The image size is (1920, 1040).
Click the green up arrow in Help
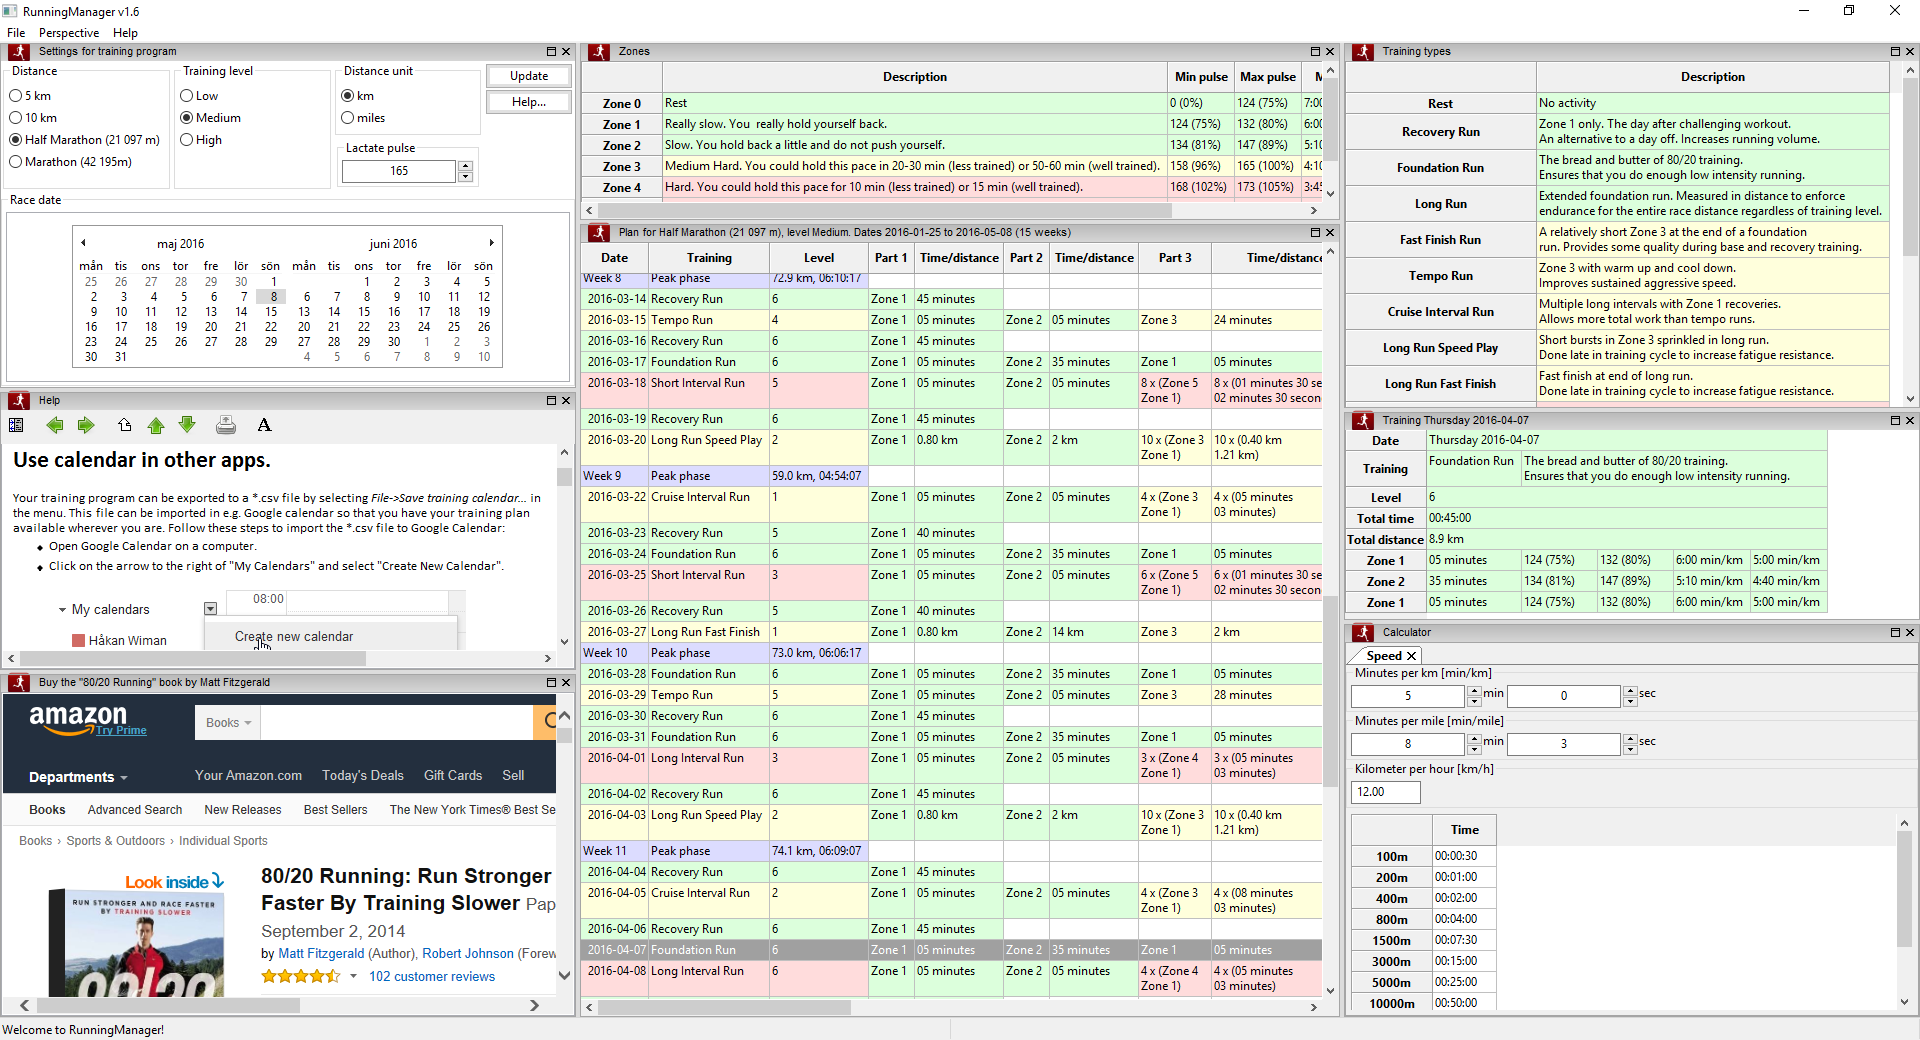point(156,426)
